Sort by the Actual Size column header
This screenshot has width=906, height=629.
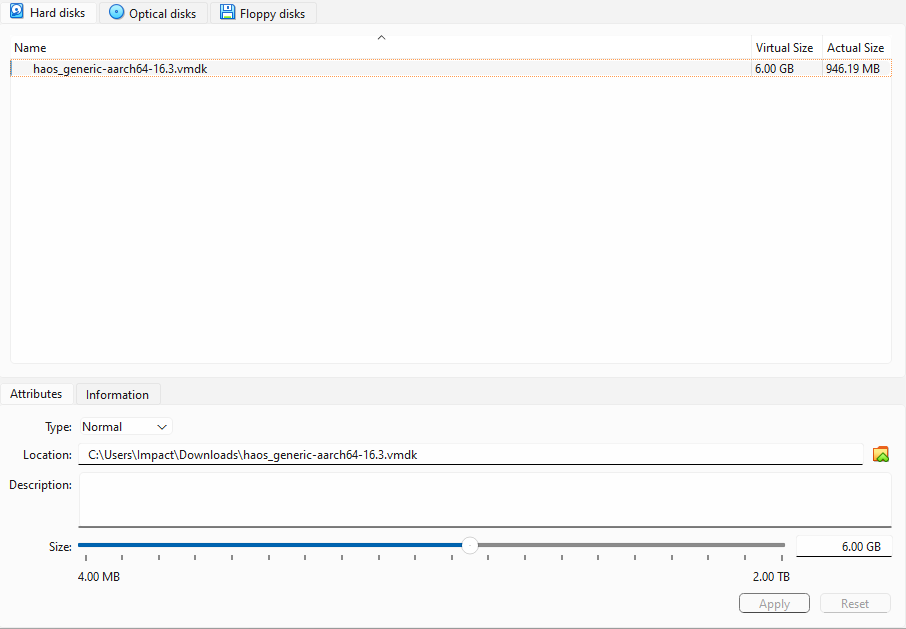[855, 48]
